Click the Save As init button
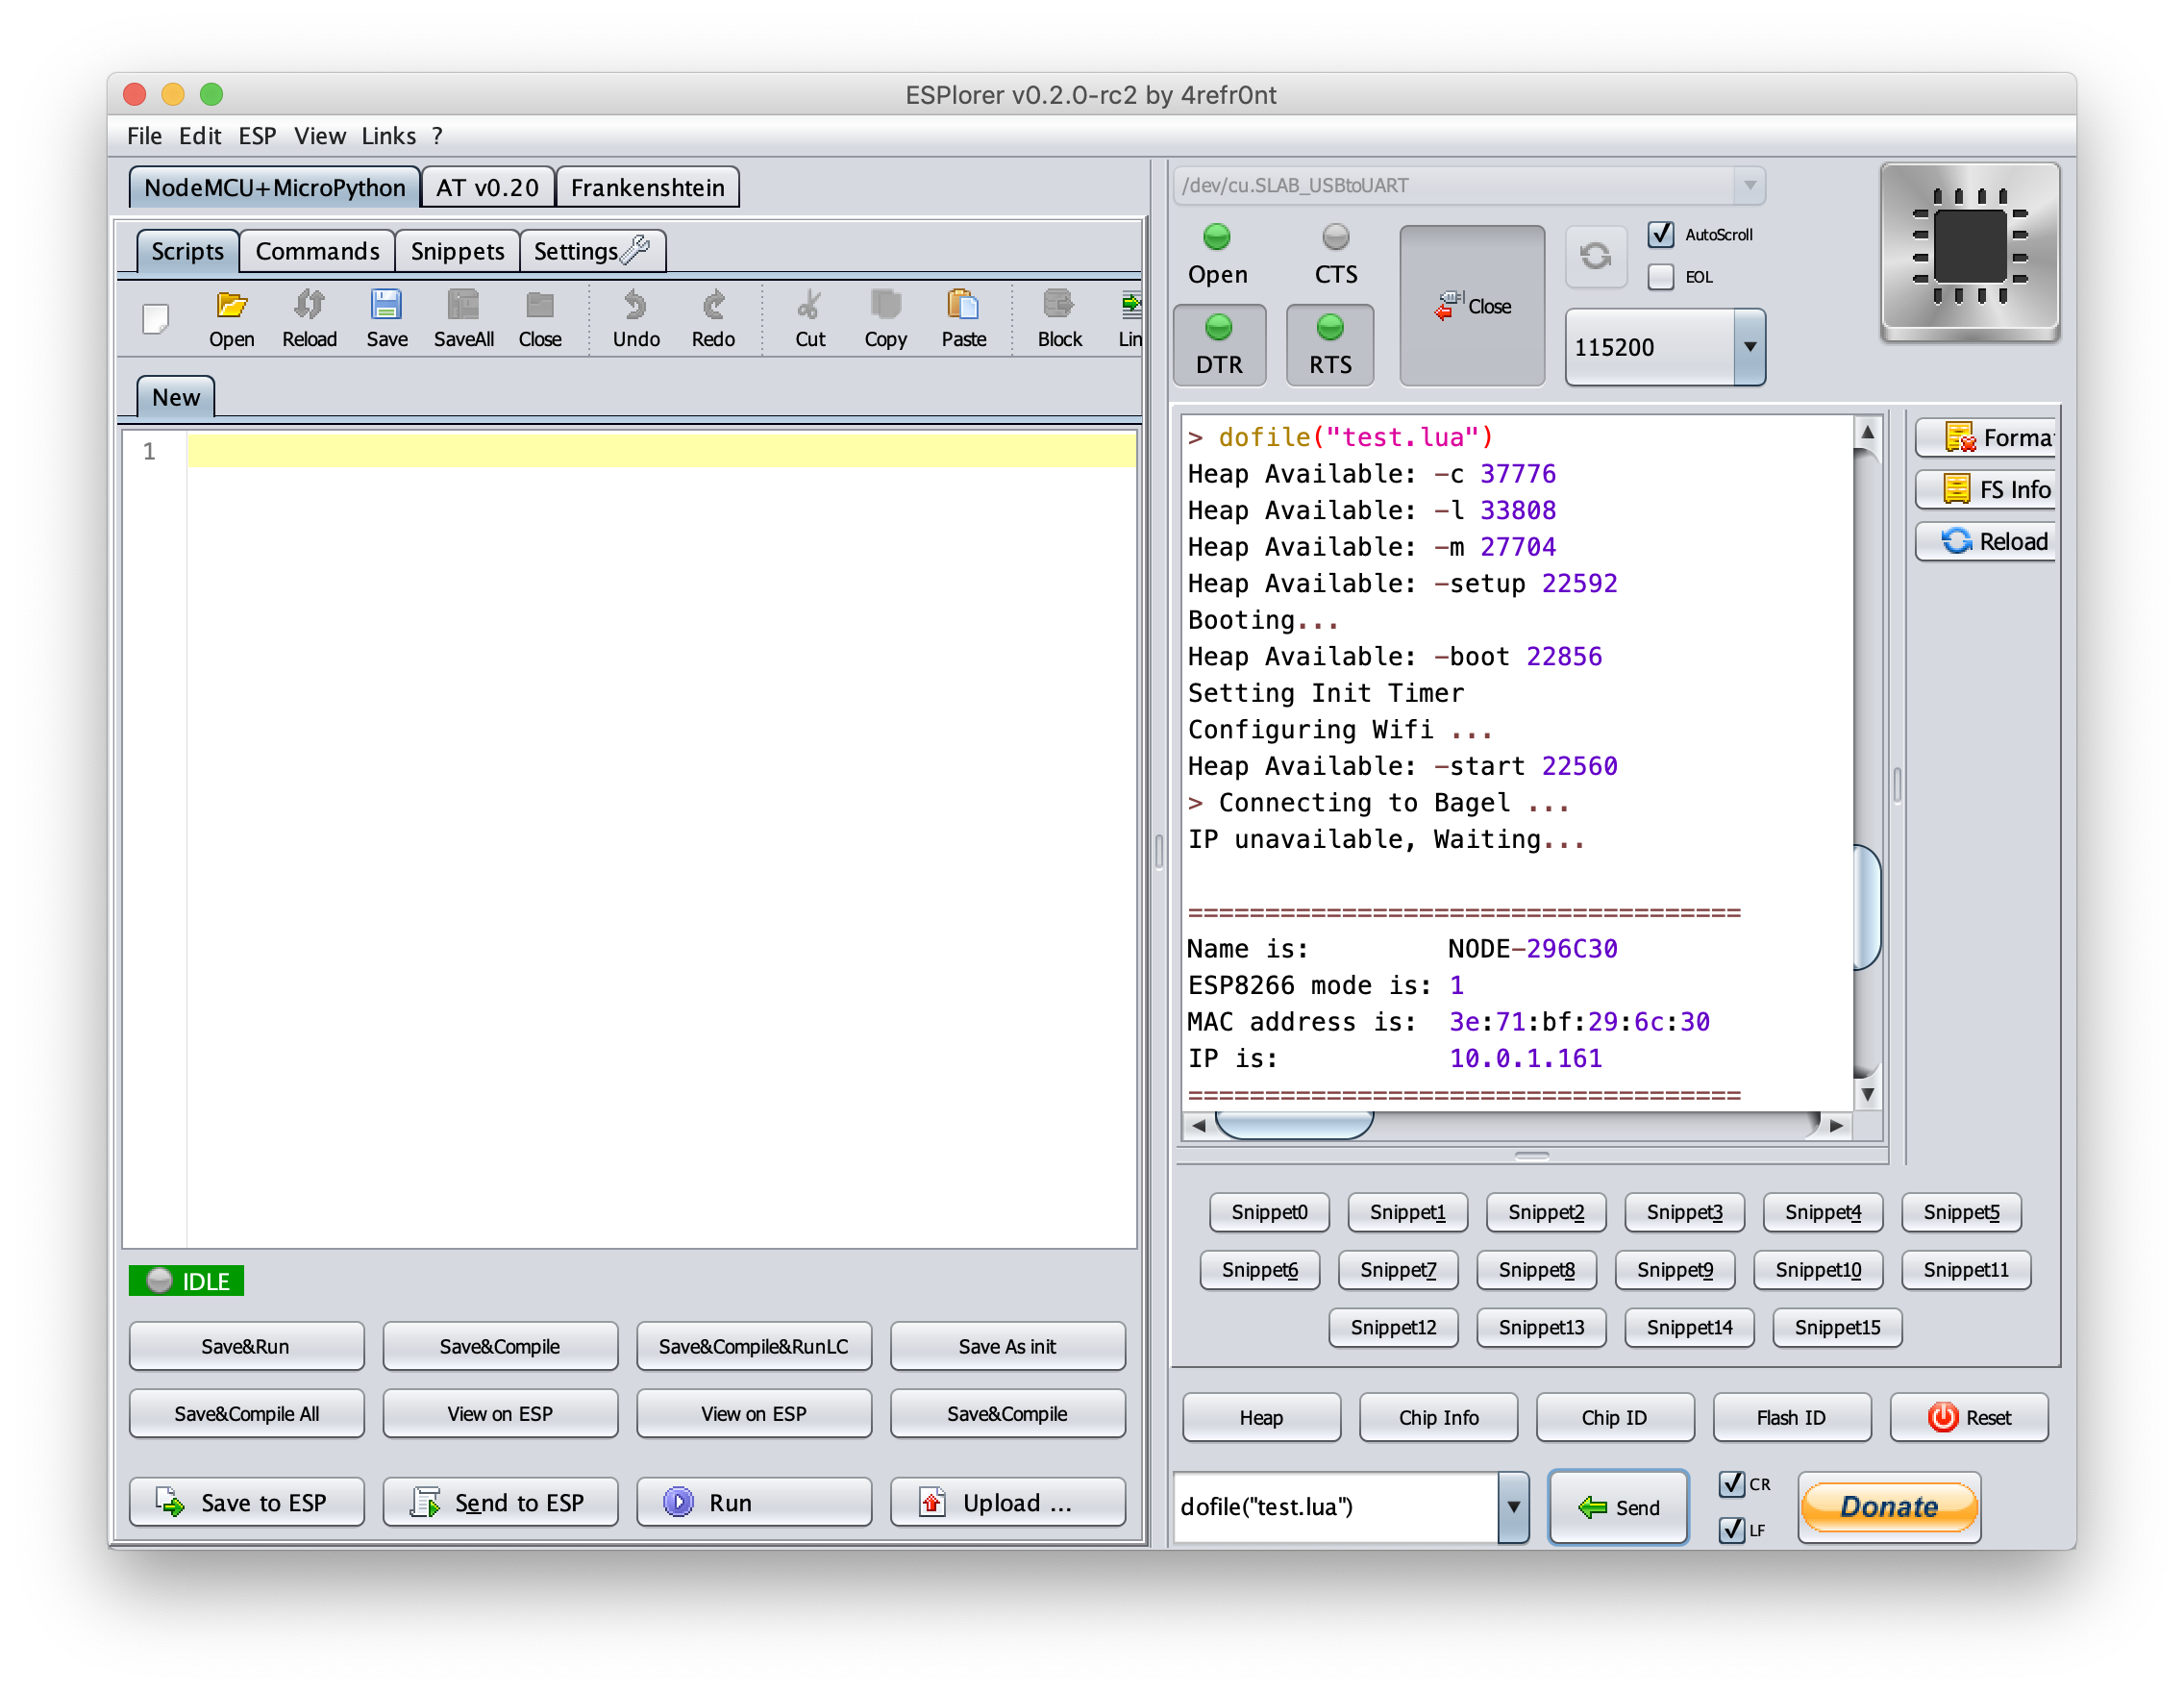The width and height of the screenshot is (2184, 1692). (x=1008, y=1347)
